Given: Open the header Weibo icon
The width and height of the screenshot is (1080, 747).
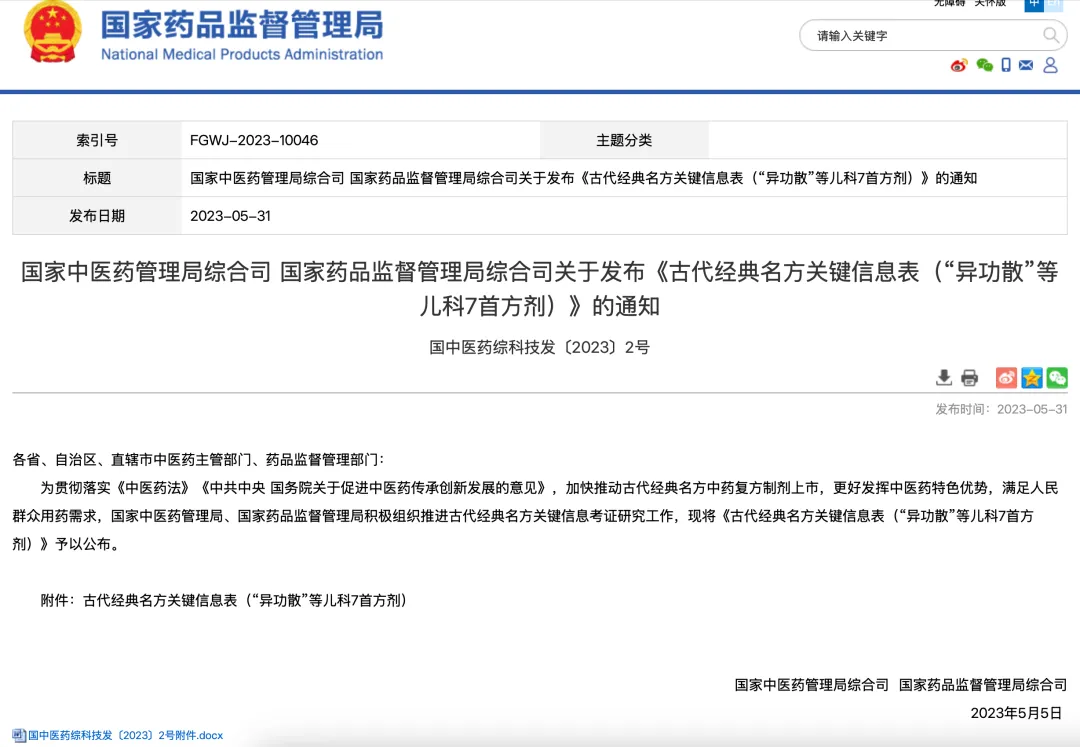Looking at the screenshot, I should [x=959, y=65].
